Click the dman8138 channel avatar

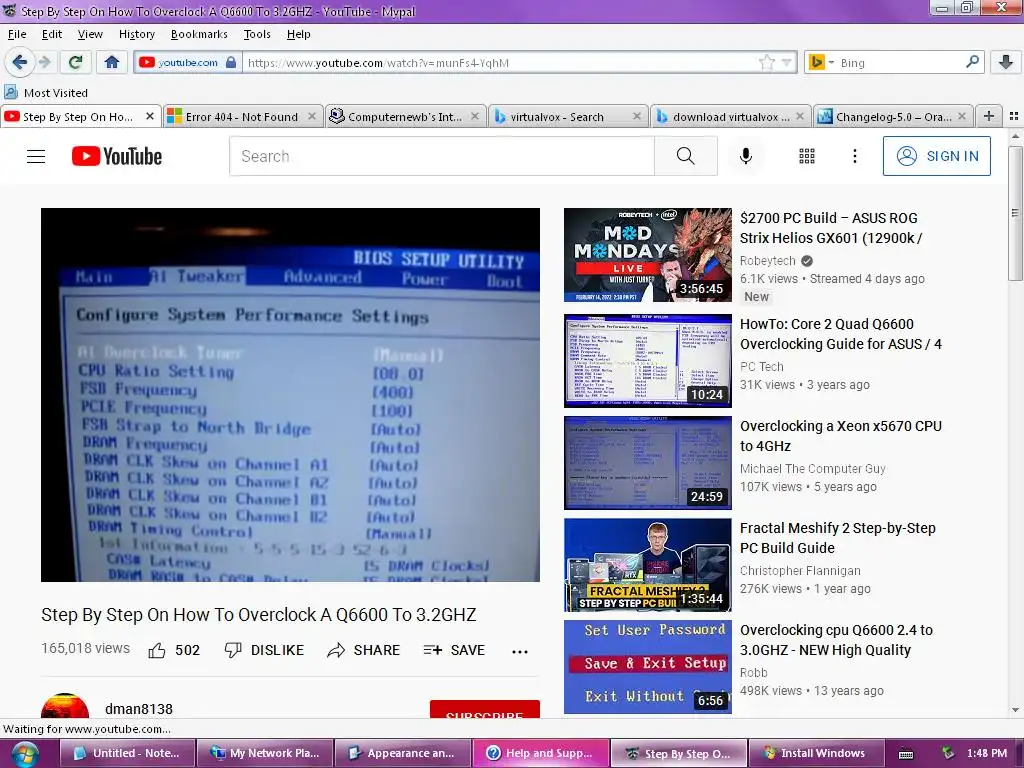(x=65, y=705)
